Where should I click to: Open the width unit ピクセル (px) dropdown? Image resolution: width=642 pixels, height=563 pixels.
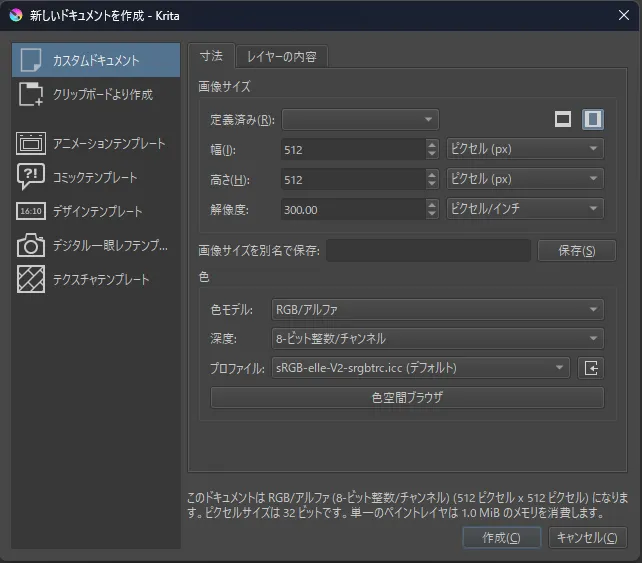525,149
